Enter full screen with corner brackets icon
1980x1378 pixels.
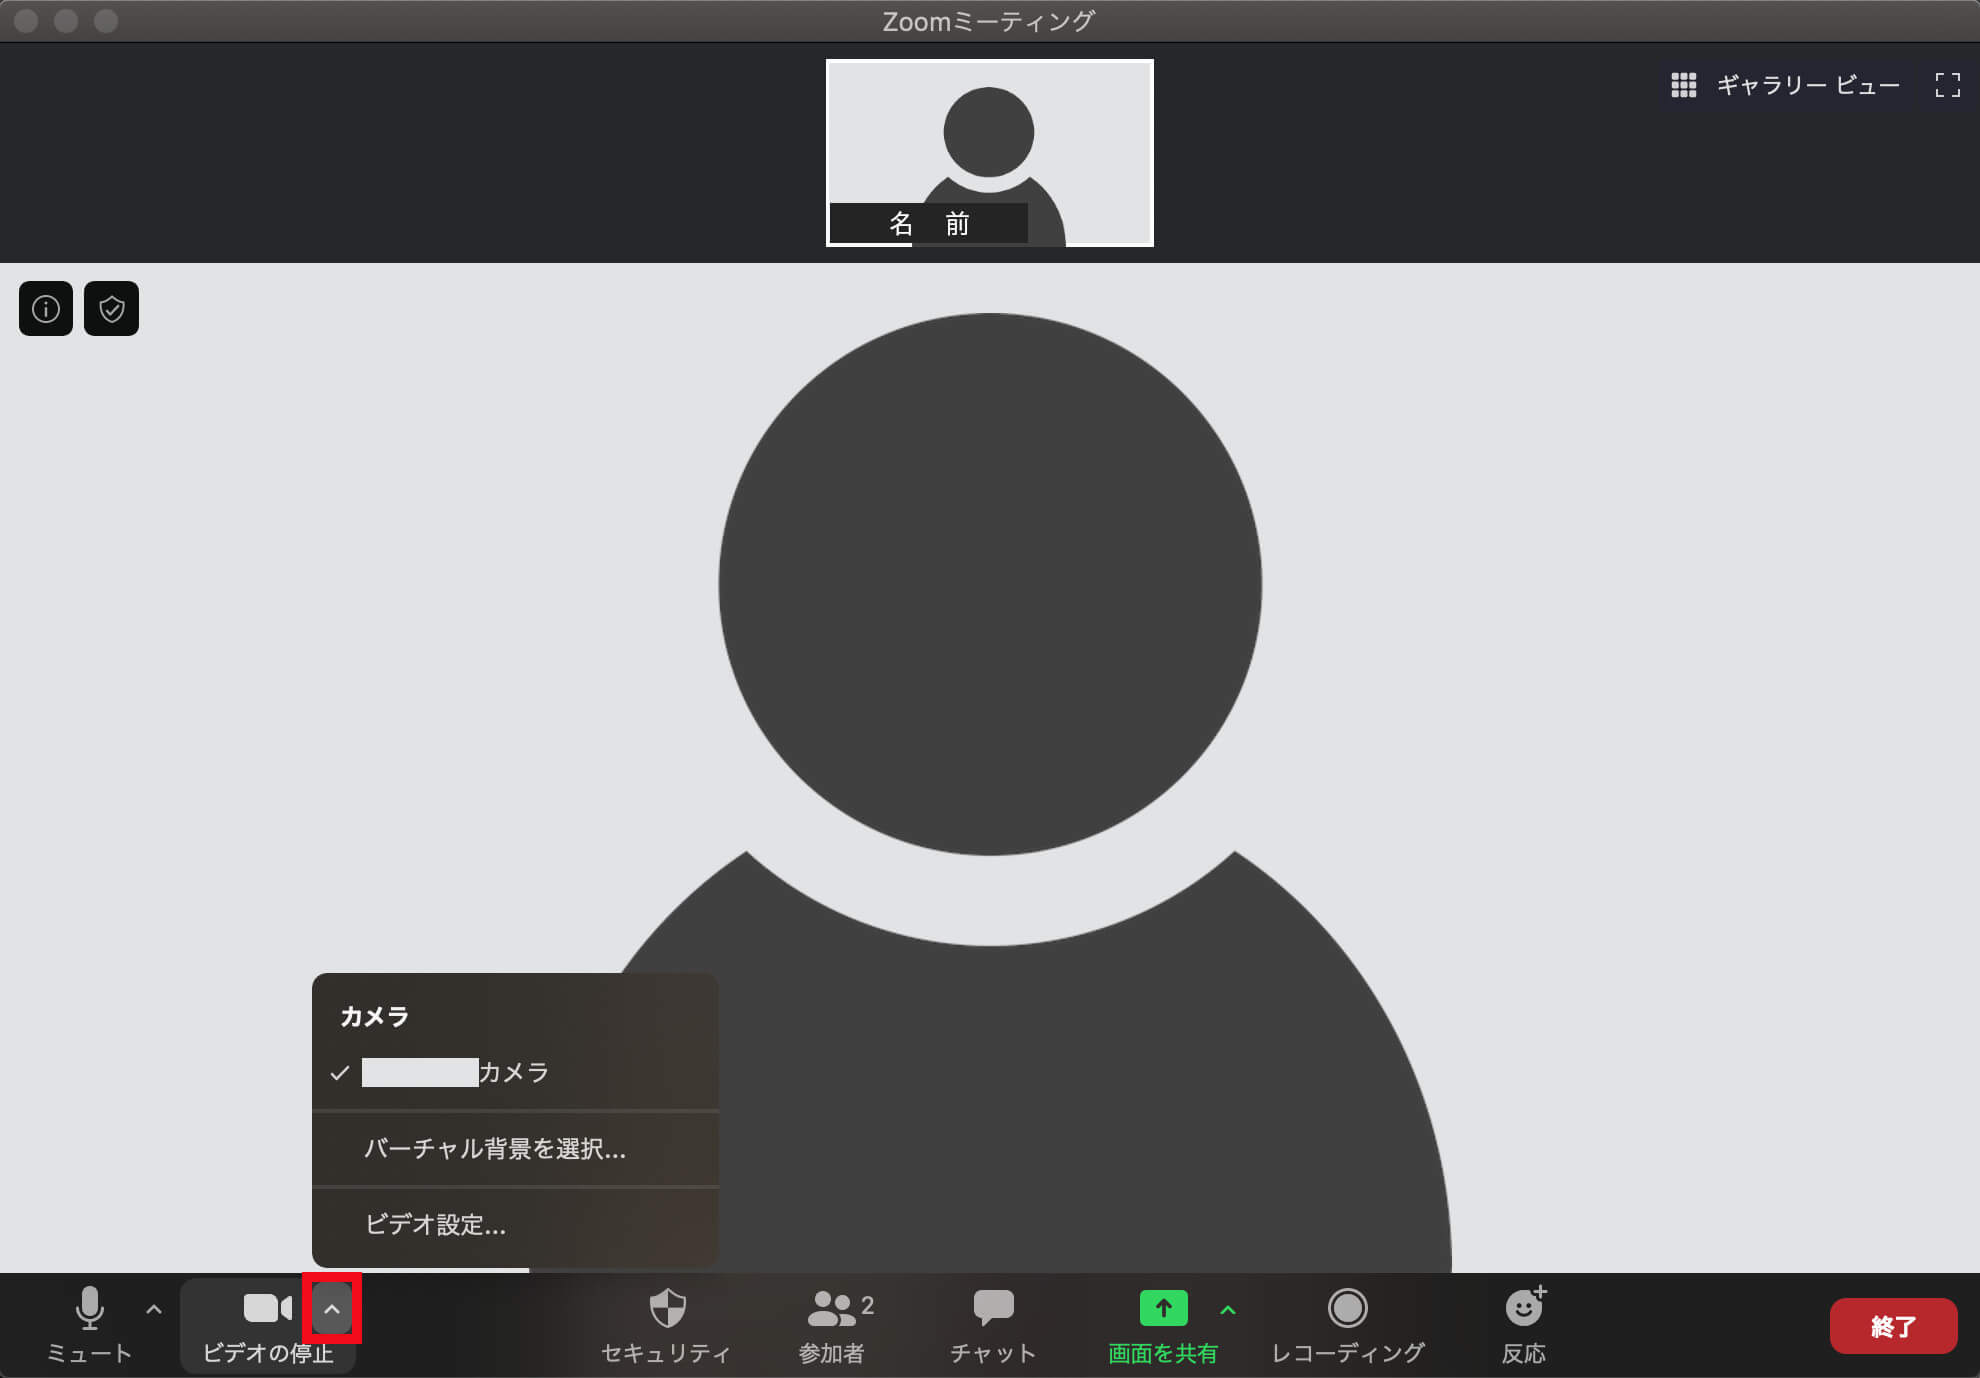point(1947,85)
